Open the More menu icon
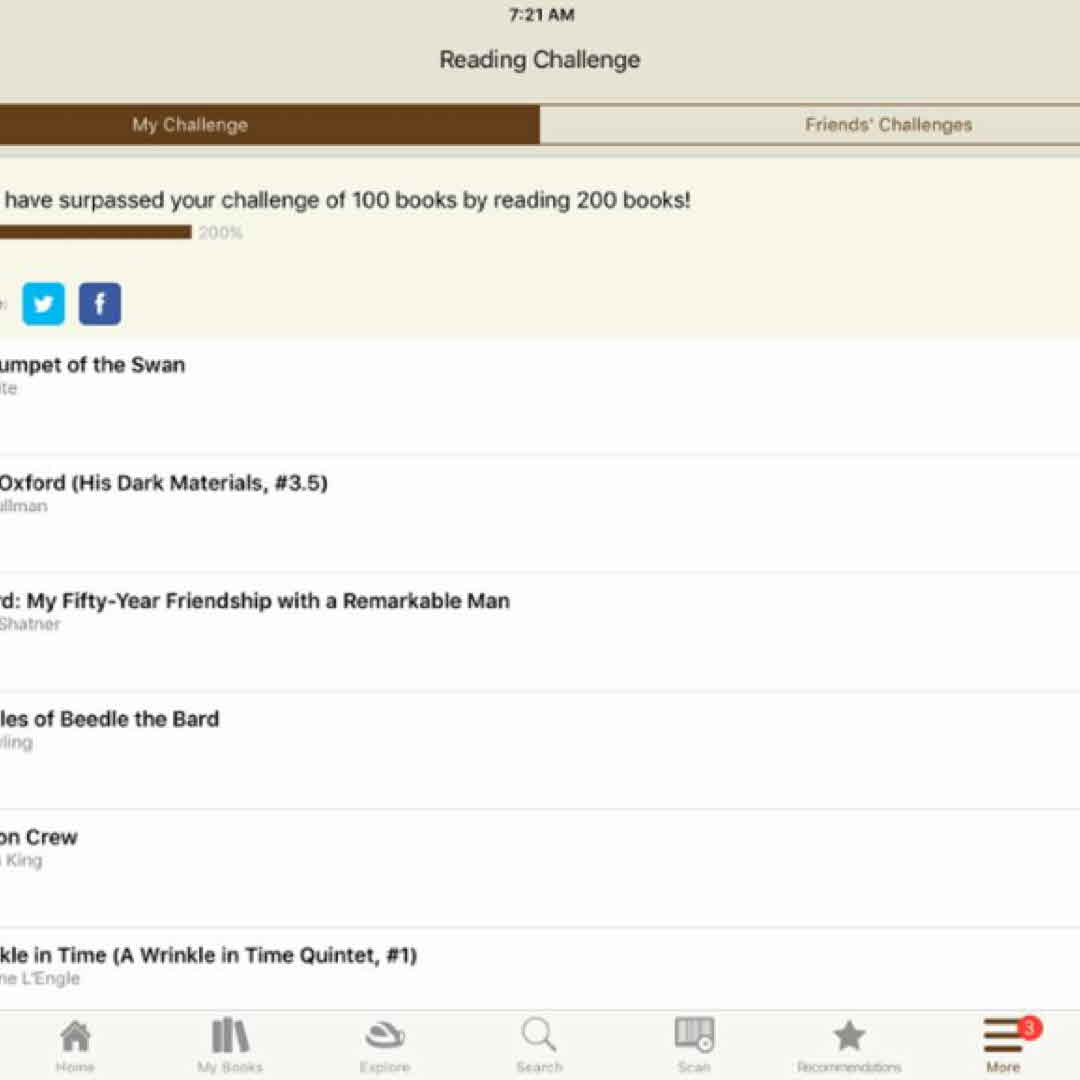Screen dimensions: 1080x1080 tap(1003, 1040)
